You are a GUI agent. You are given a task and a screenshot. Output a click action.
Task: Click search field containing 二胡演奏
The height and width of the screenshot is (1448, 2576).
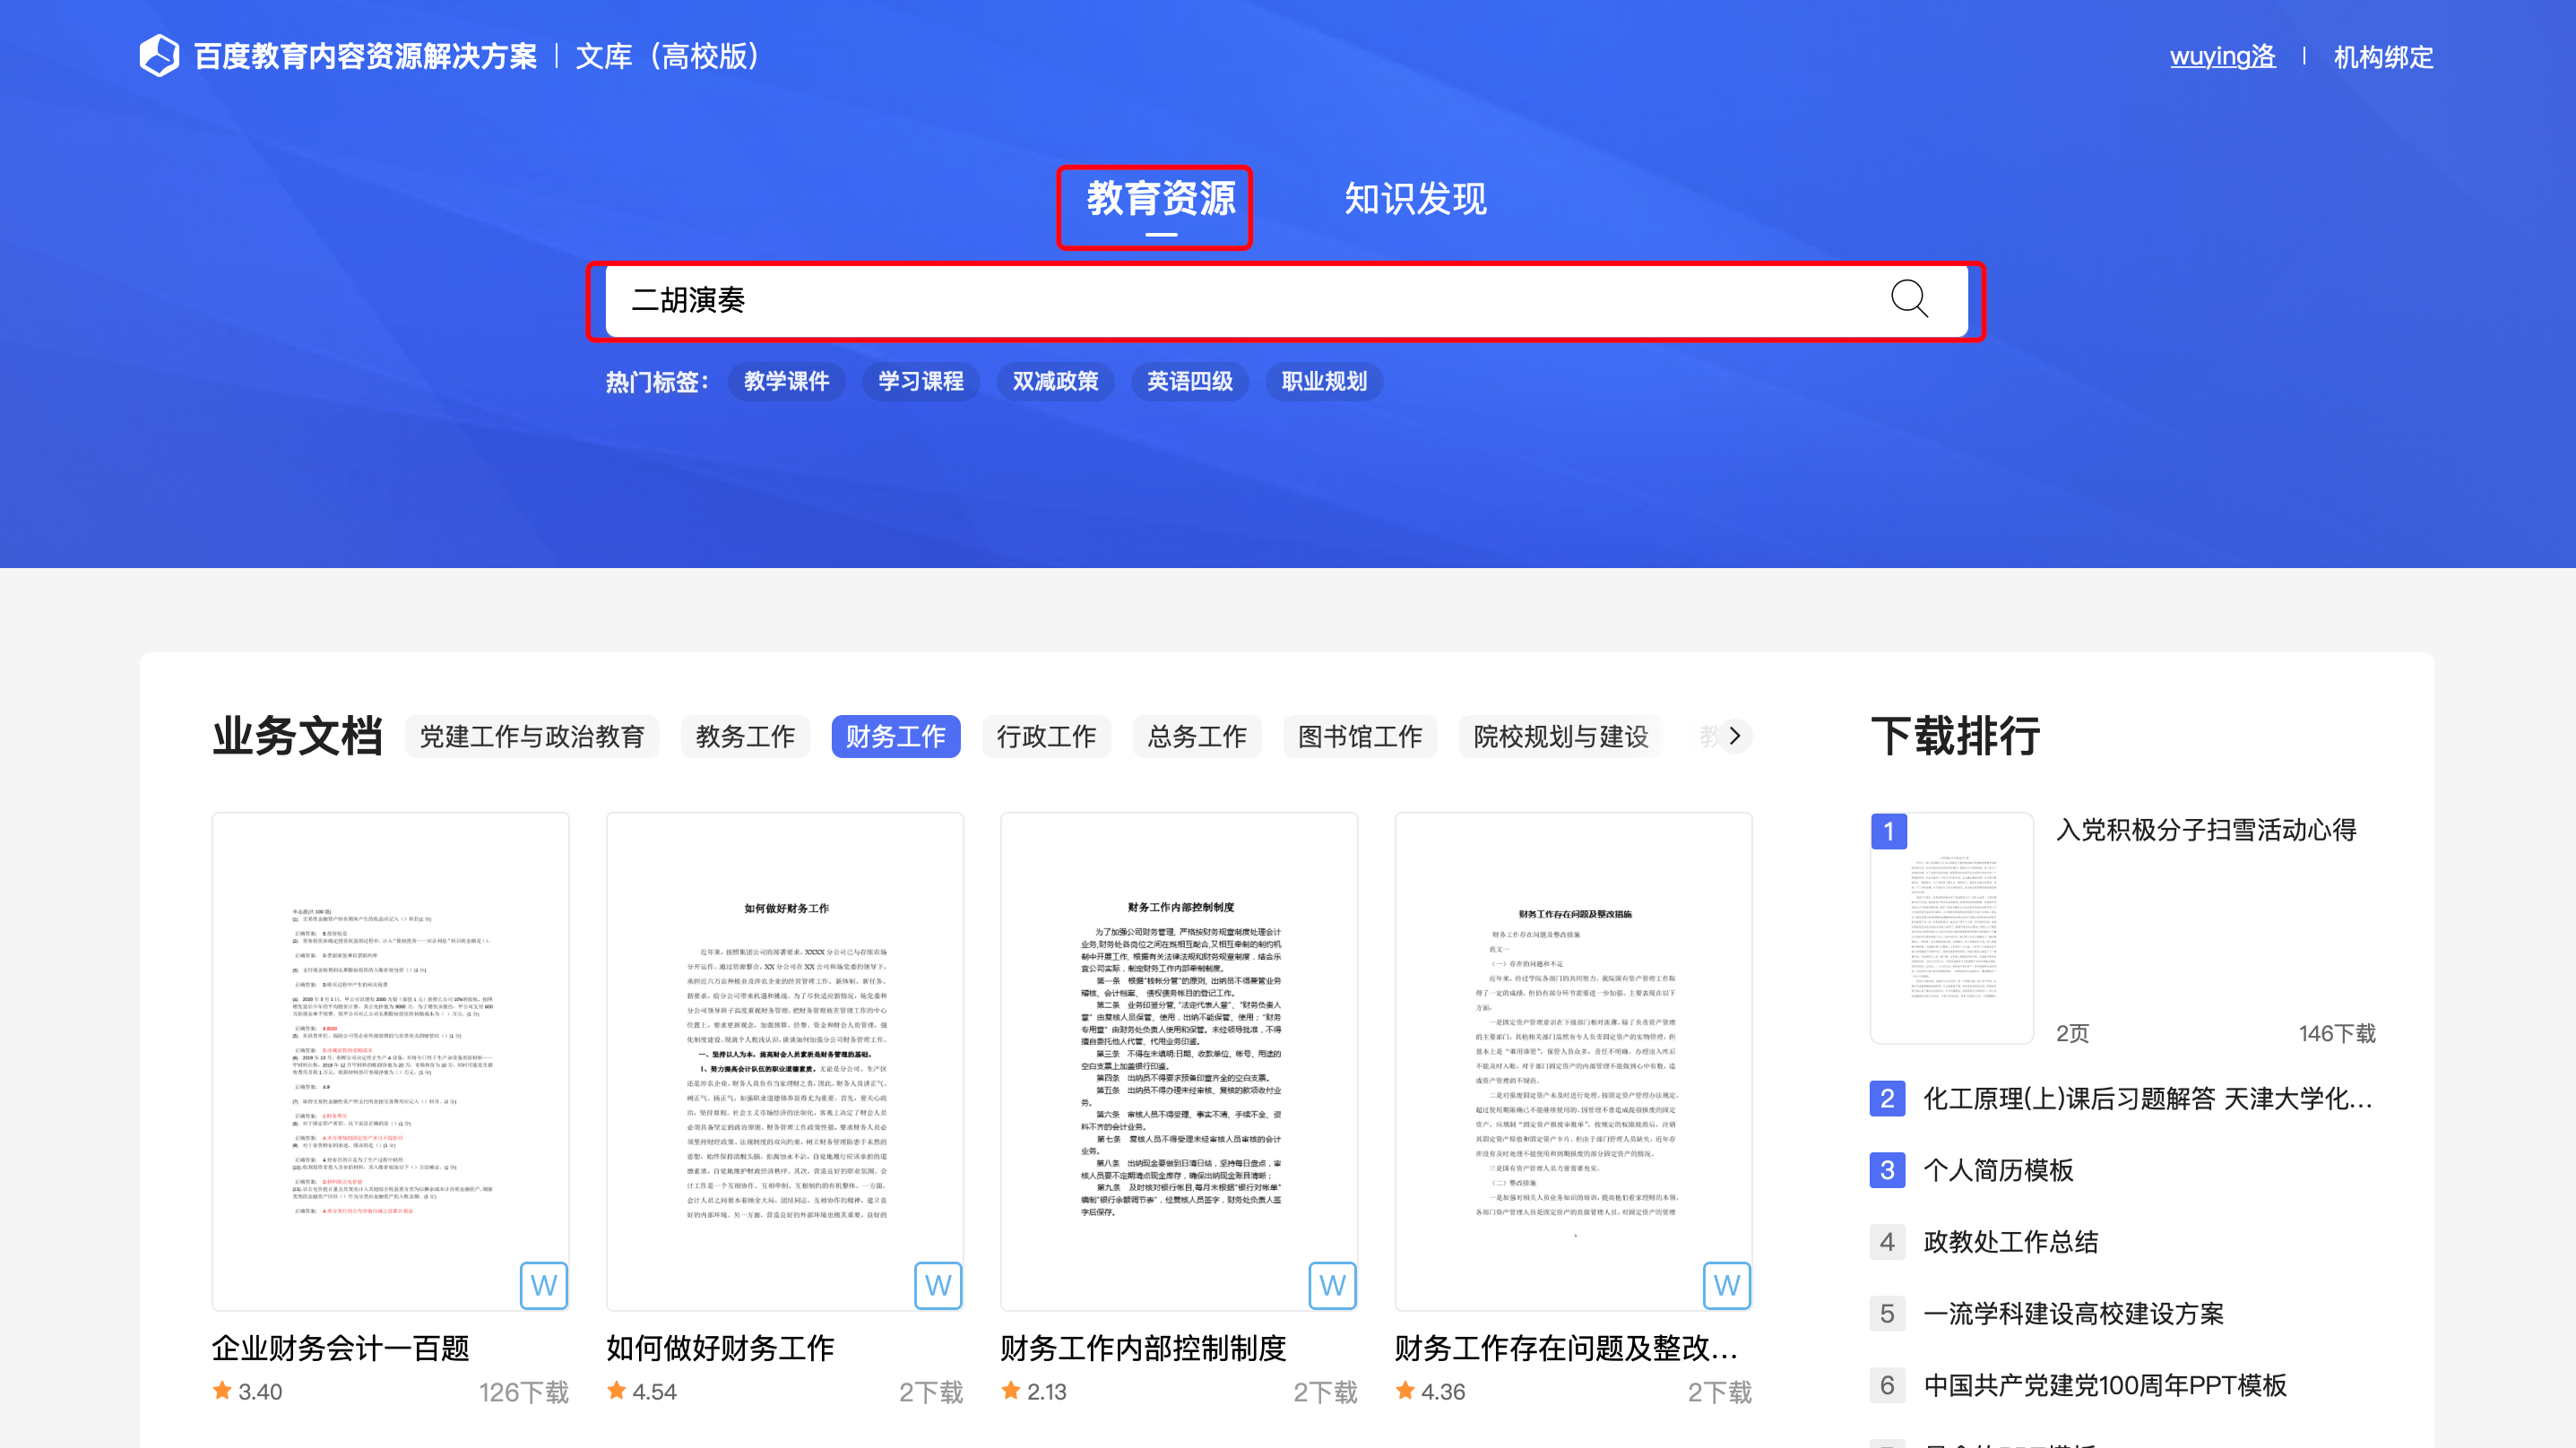[x=1200, y=300]
